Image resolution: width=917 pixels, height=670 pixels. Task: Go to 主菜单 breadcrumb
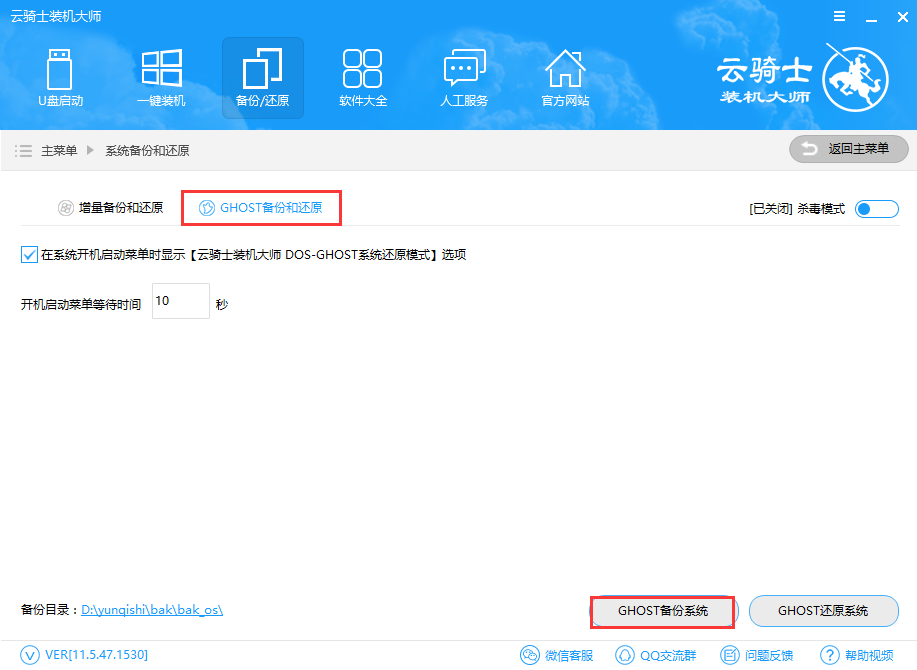[x=59, y=151]
